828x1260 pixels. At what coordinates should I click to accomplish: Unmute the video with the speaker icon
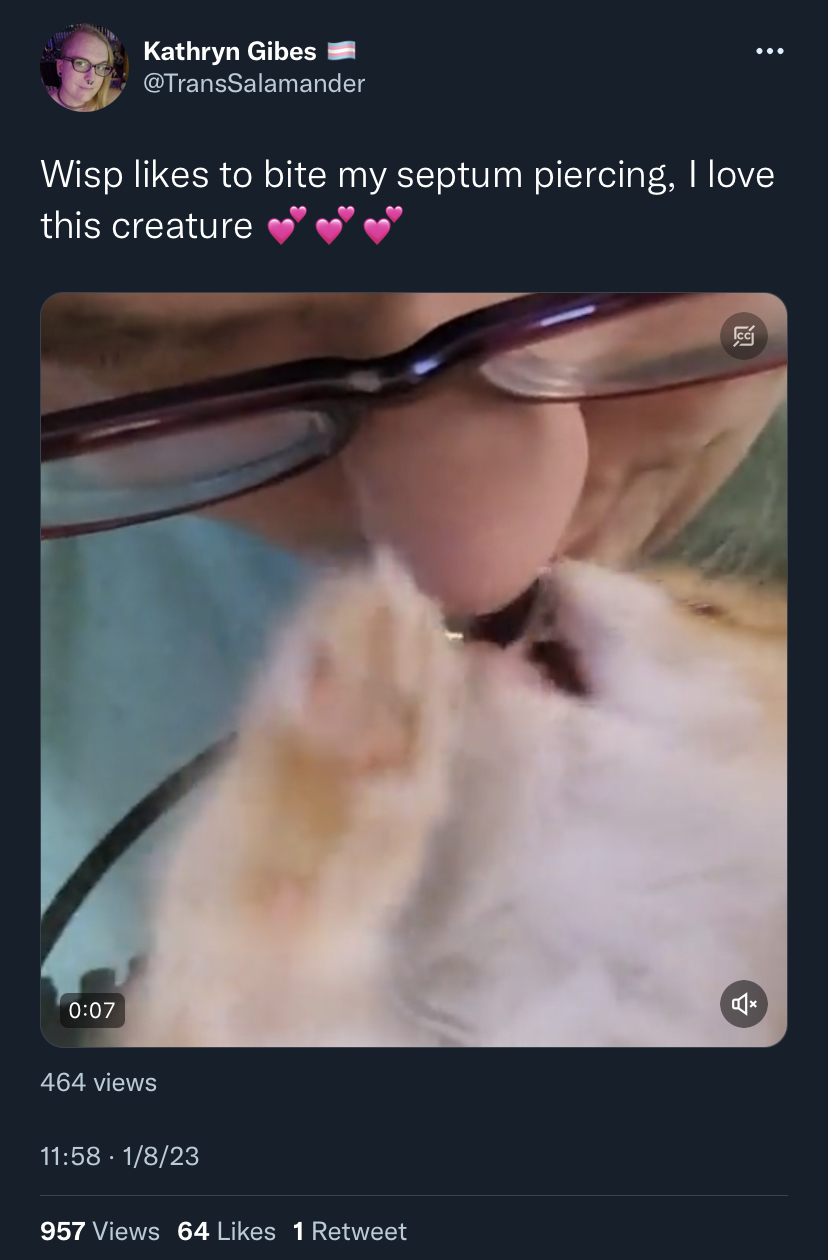click(744, 1004)
